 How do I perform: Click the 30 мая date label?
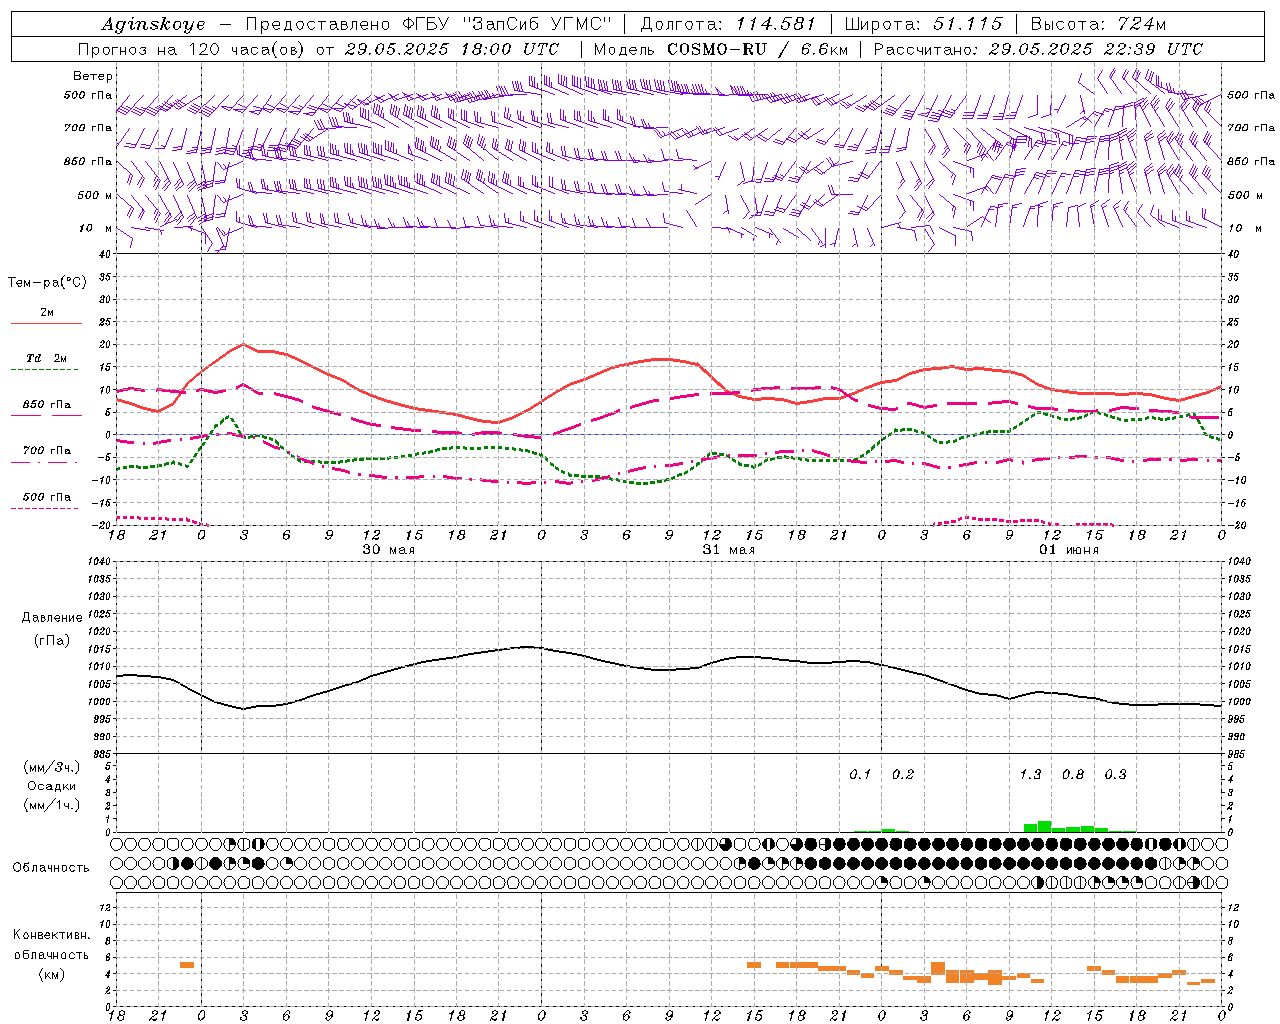click(388, 550)
